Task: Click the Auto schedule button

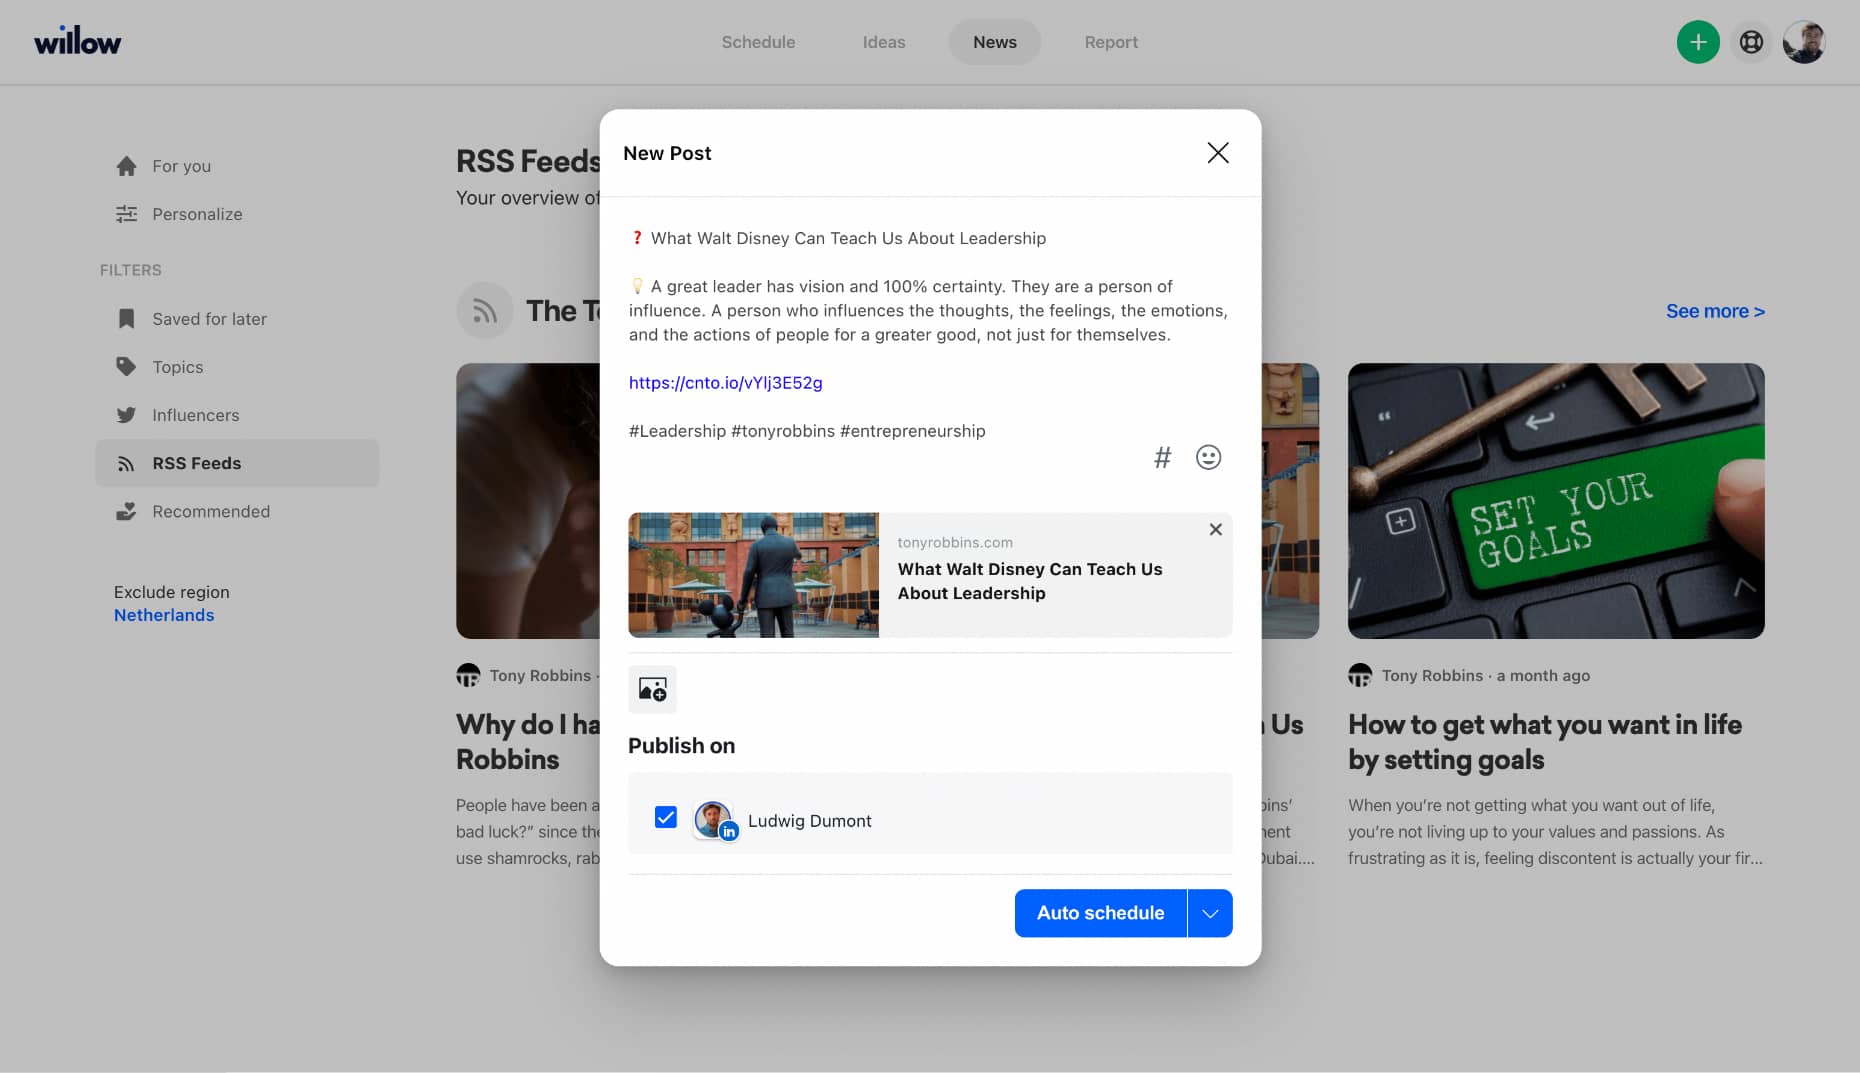Action: (1100, 913)
